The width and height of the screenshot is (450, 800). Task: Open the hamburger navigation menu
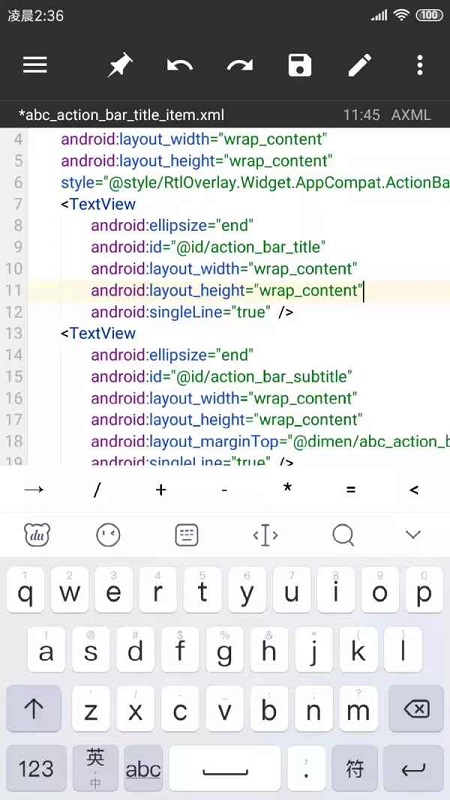(35, 65)
